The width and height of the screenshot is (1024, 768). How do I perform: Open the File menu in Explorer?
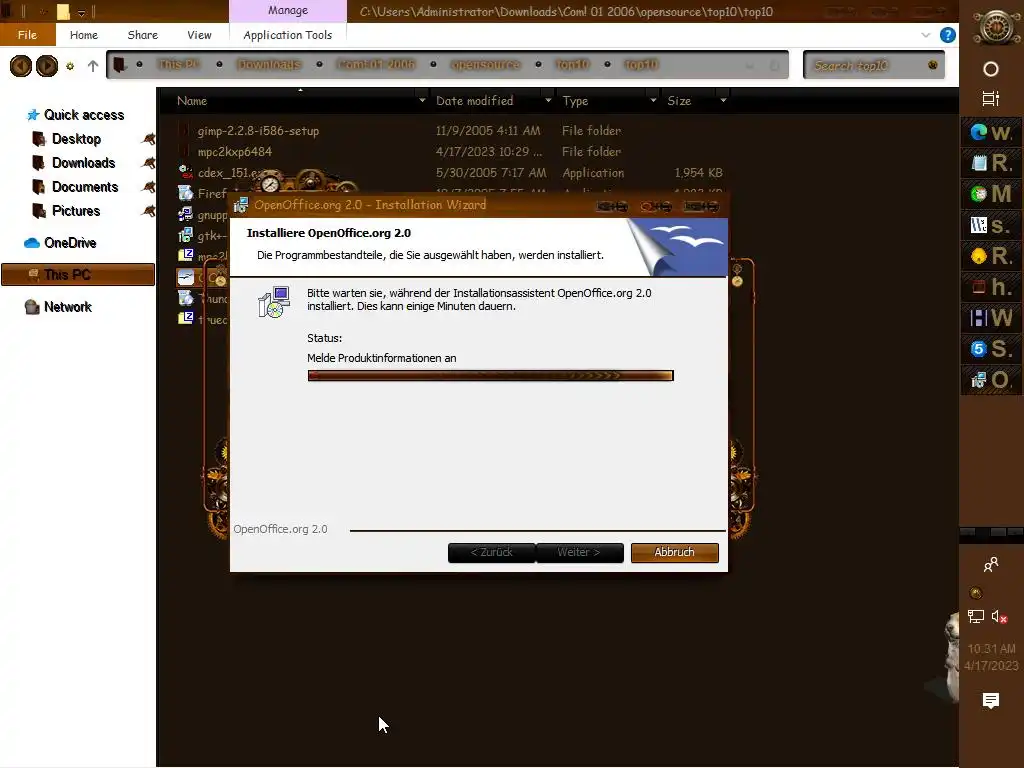point(27,35)
